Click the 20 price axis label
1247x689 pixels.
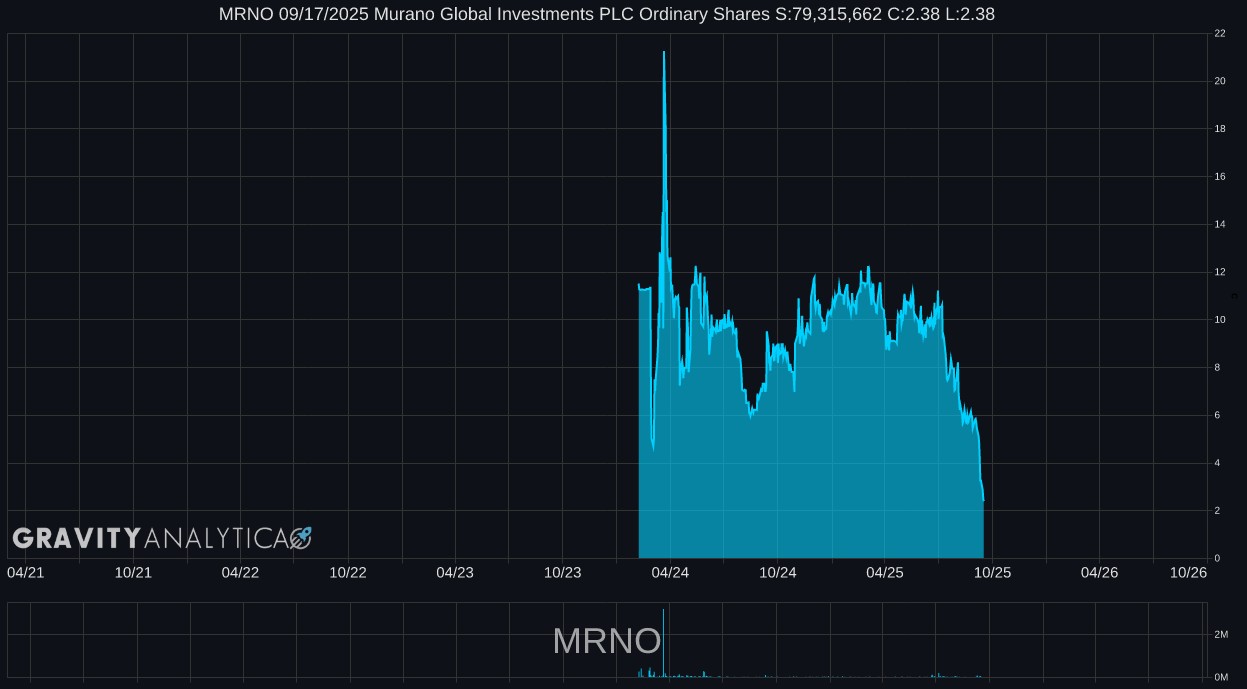1220,81
